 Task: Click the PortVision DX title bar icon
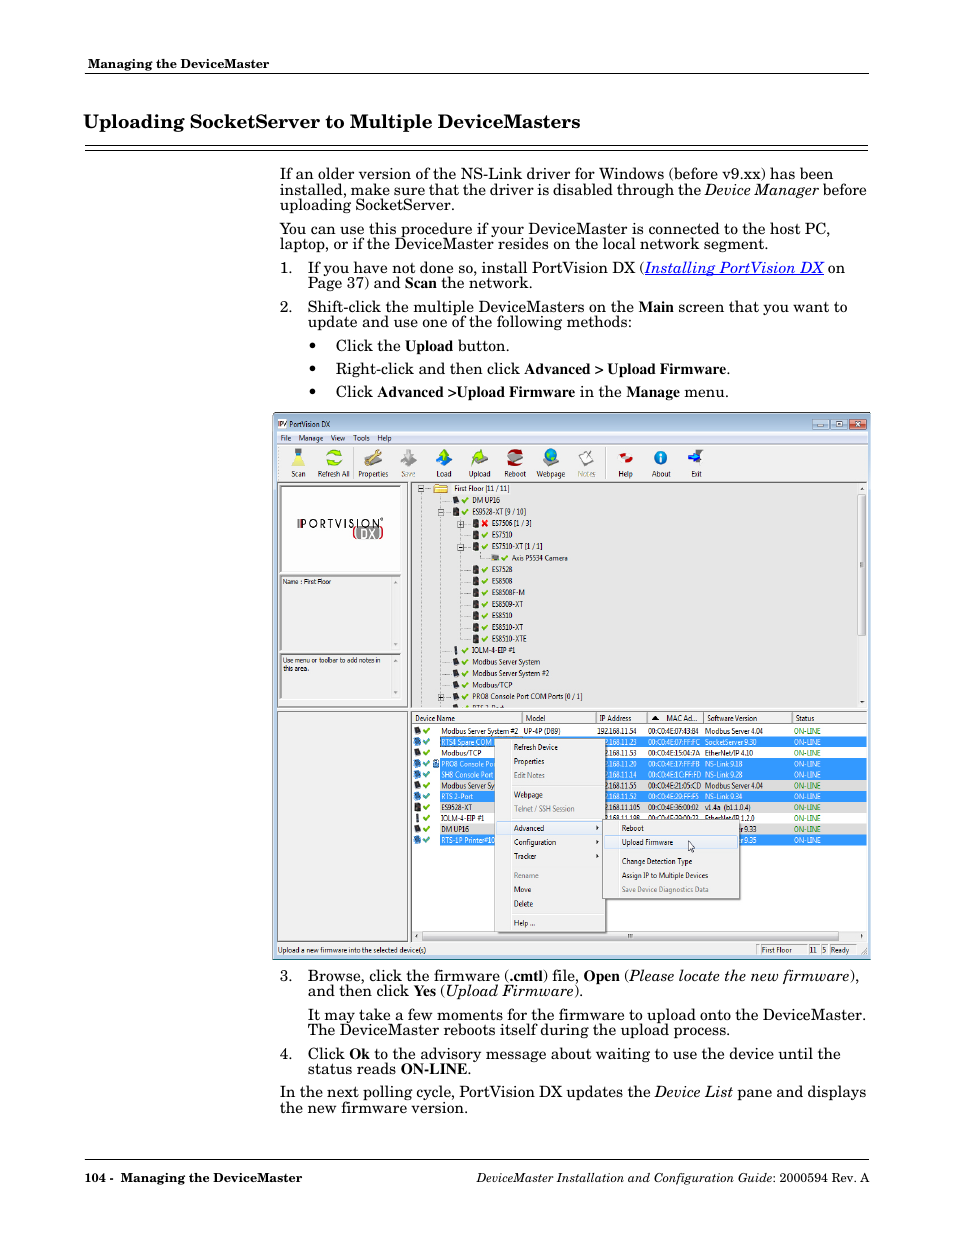(x=282, y=424)
